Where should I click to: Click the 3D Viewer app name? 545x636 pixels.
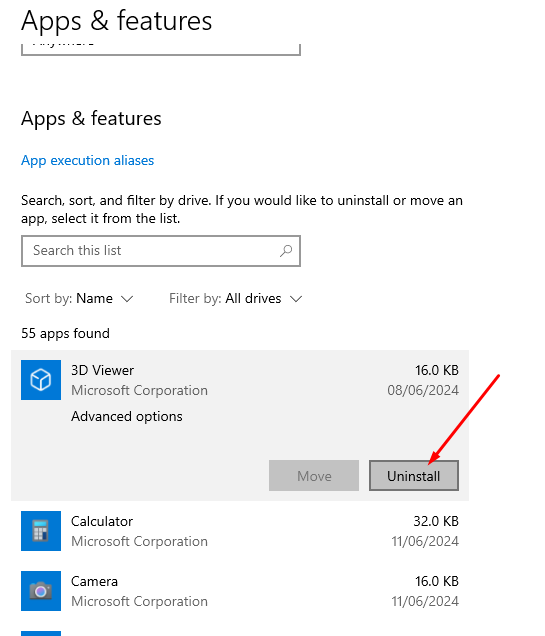[102, 370]
